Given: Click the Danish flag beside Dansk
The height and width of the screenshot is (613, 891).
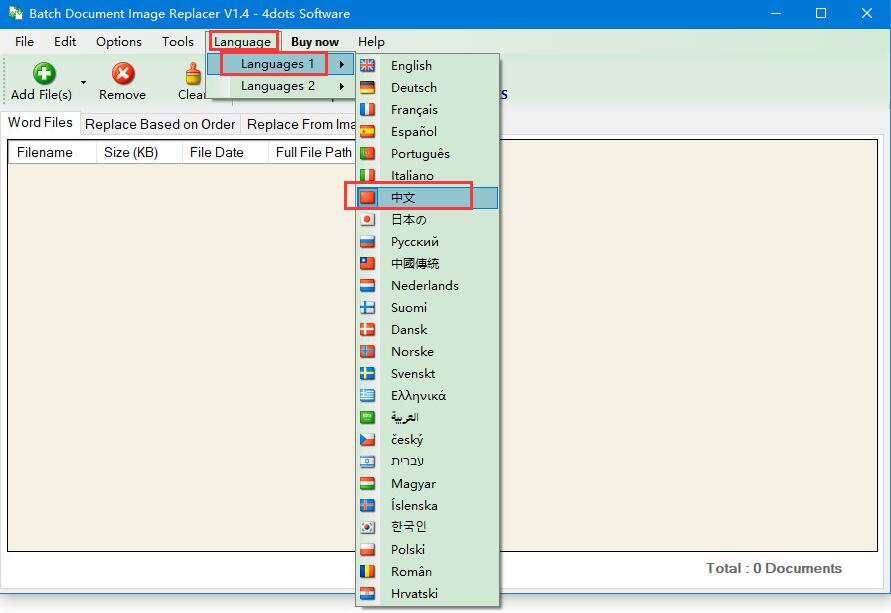Looking at the screenshot, I should coord(368,330).
